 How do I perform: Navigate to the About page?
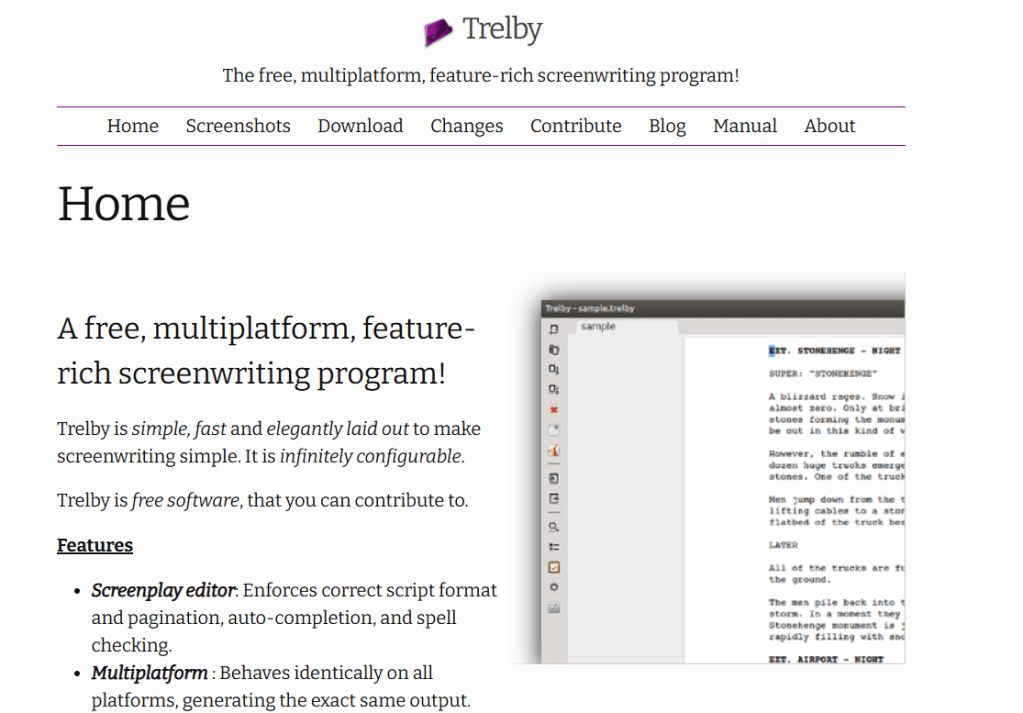(x=829, y=126)
